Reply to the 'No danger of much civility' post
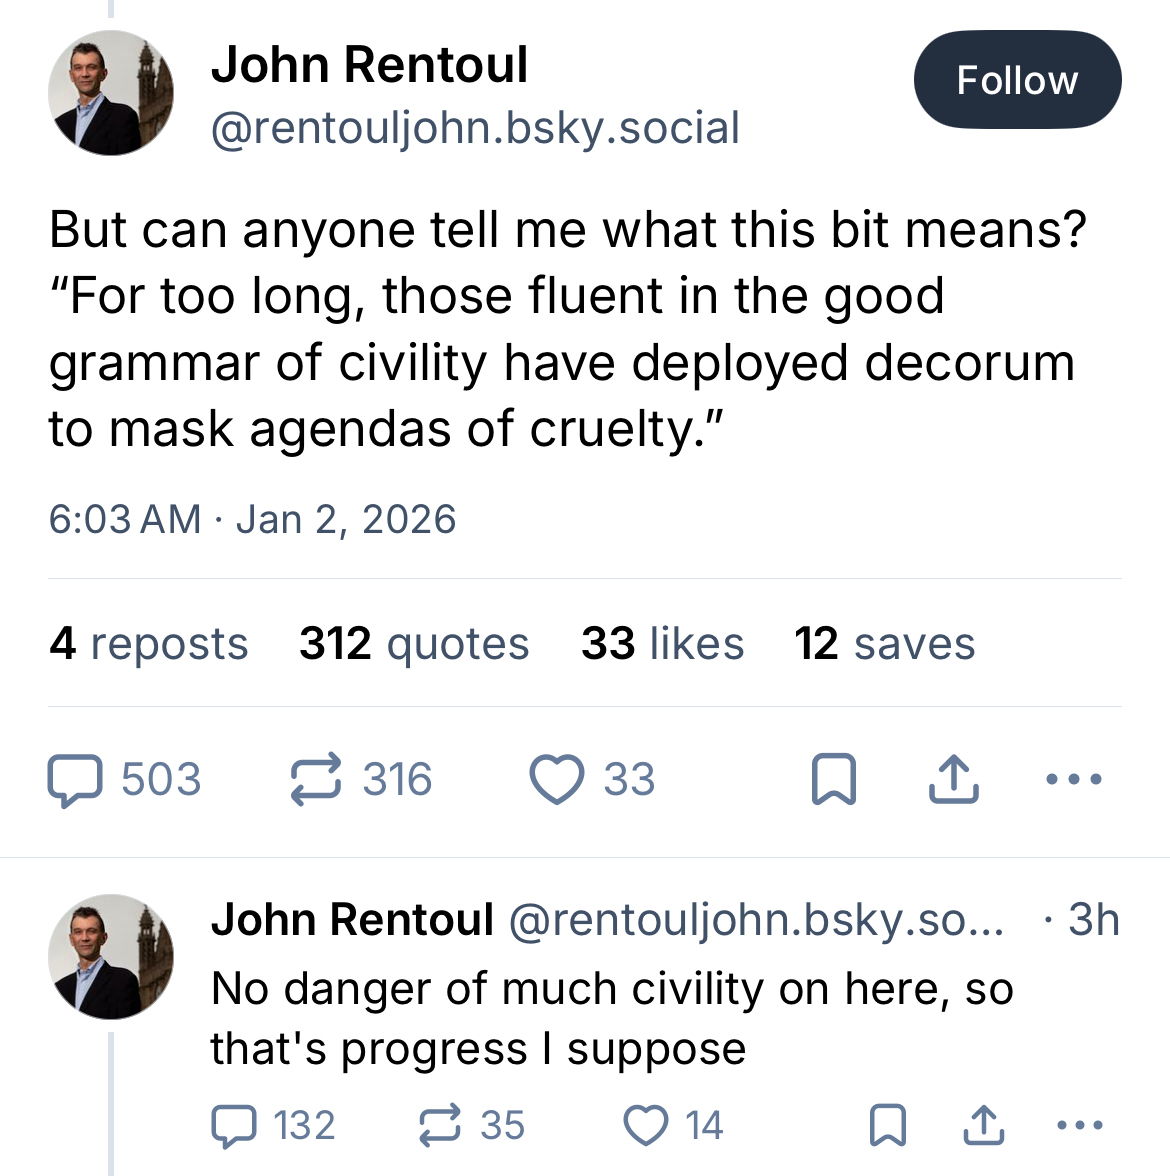Viewport: 1170px width, 1176px height. 234,1126
